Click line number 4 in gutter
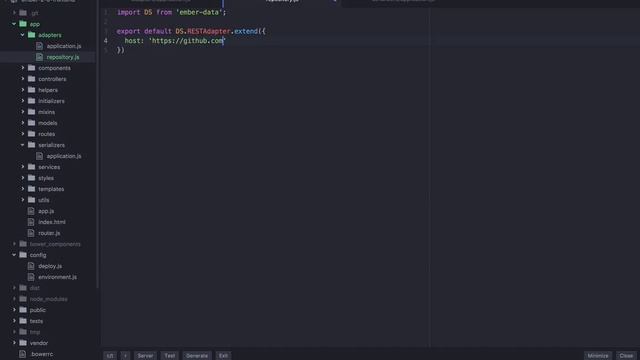The image size is (640, 360). [x=106, y=41]
